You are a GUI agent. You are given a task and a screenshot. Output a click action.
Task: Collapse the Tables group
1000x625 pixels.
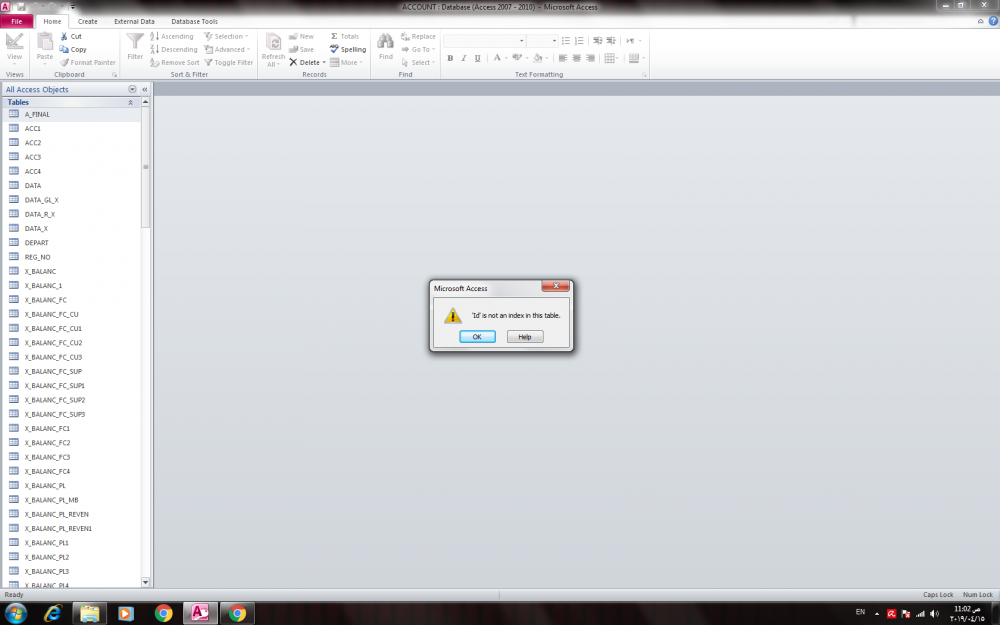(x=131, y=102)
